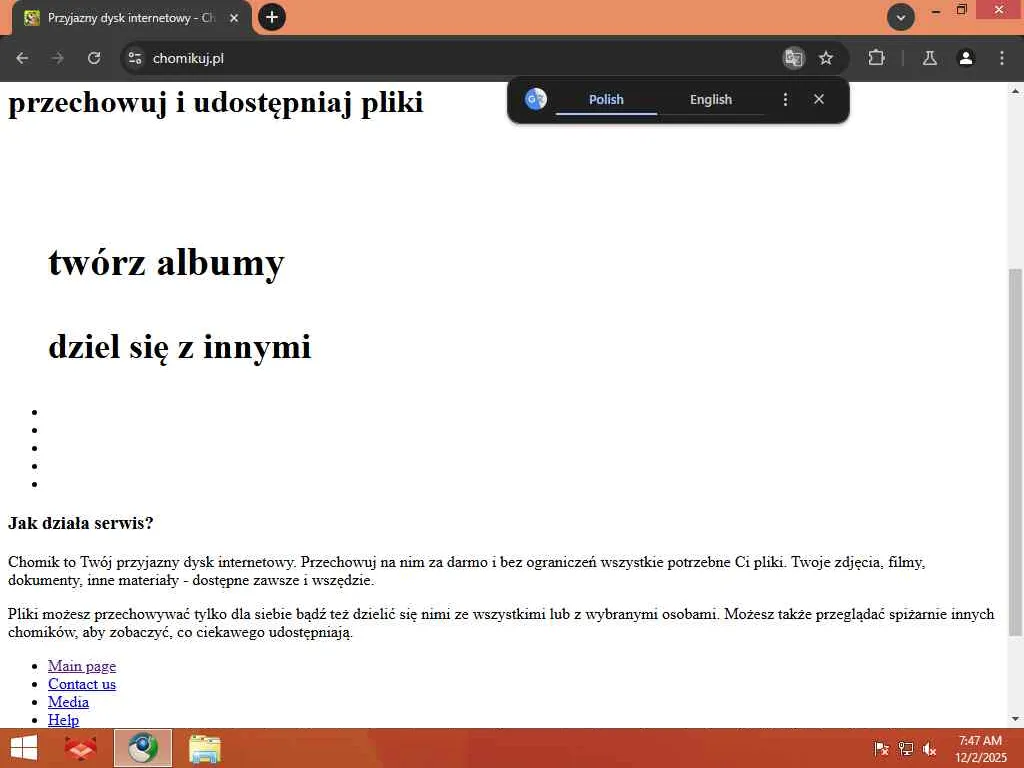The height and width of the screenshot is (768, 1024).
Task: Click the browser icon in taskbar
Action: click(x=143, y=748)
